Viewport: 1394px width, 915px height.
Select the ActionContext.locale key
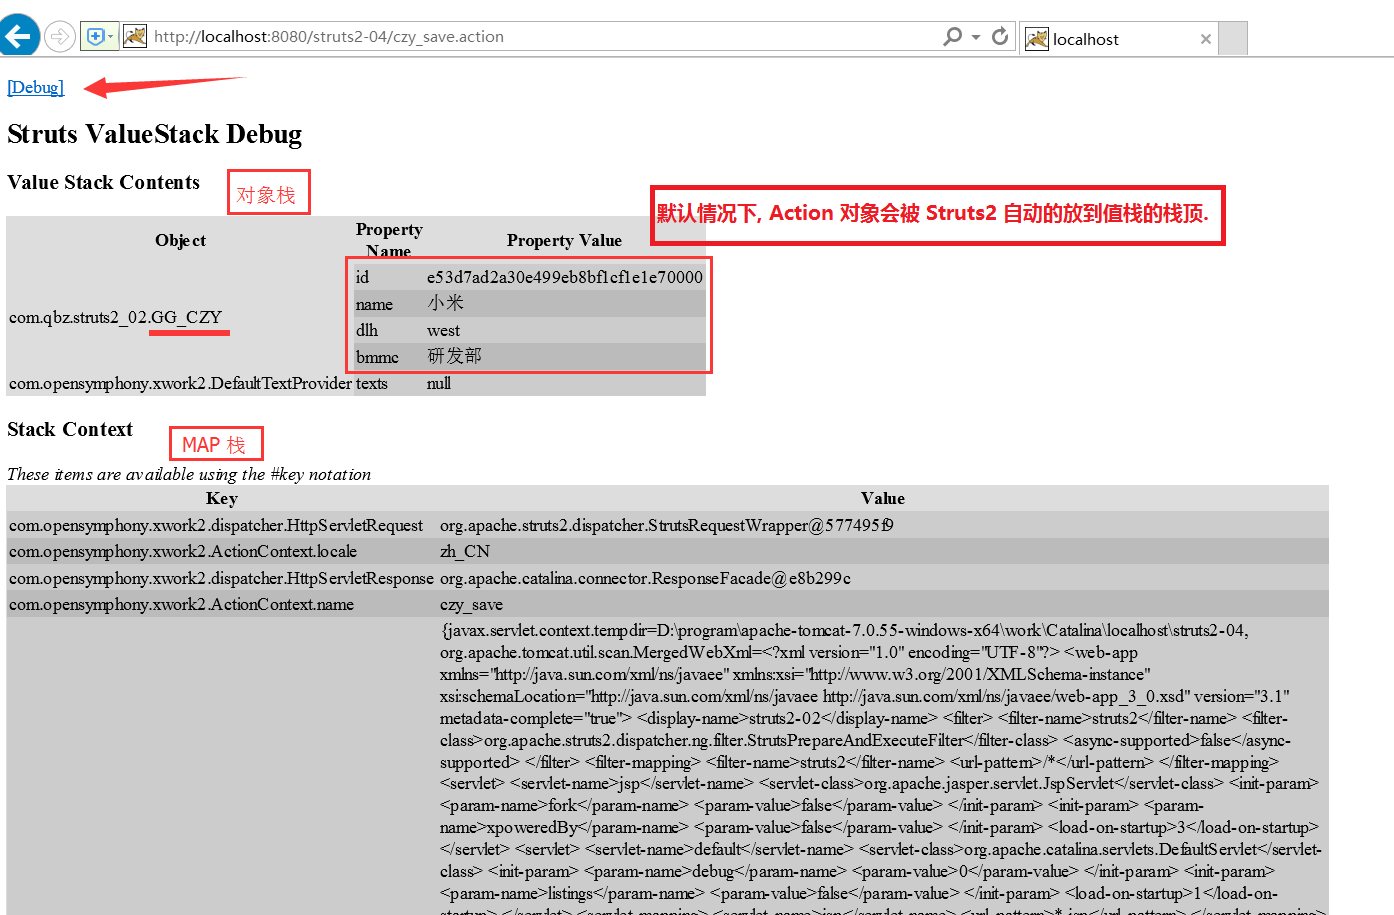[183, 551]
